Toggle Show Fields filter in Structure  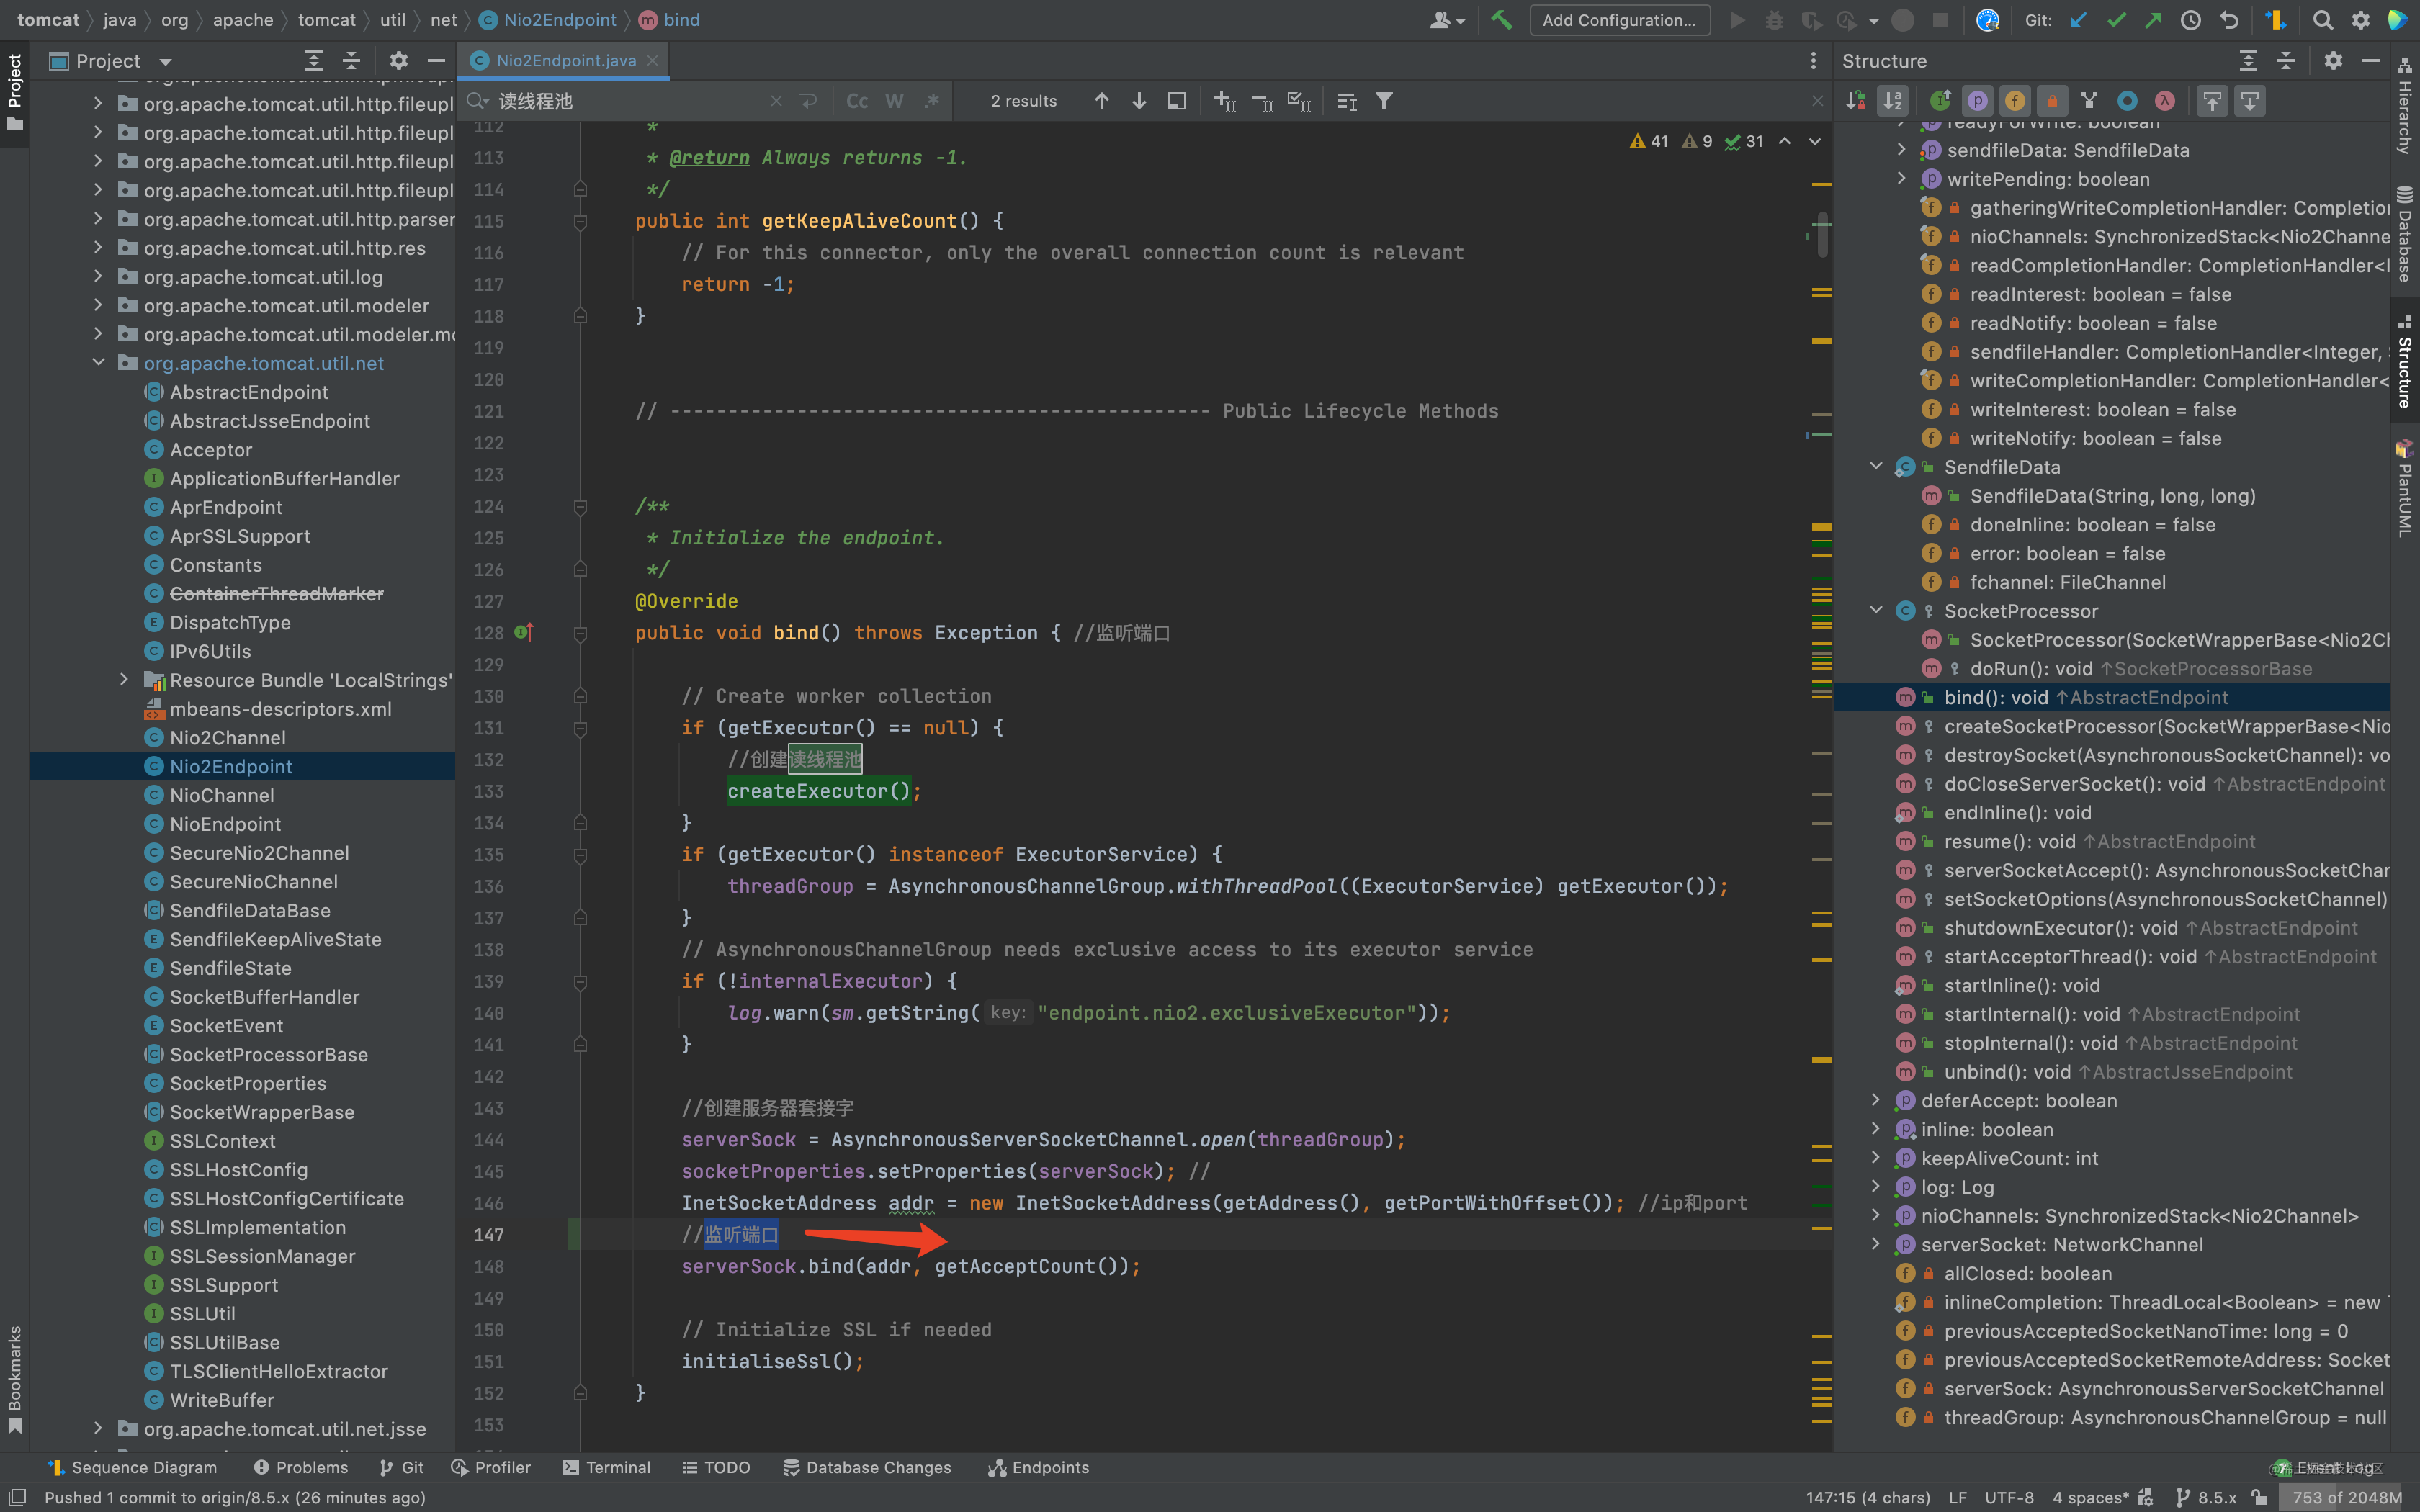[x=2014, y=101]
